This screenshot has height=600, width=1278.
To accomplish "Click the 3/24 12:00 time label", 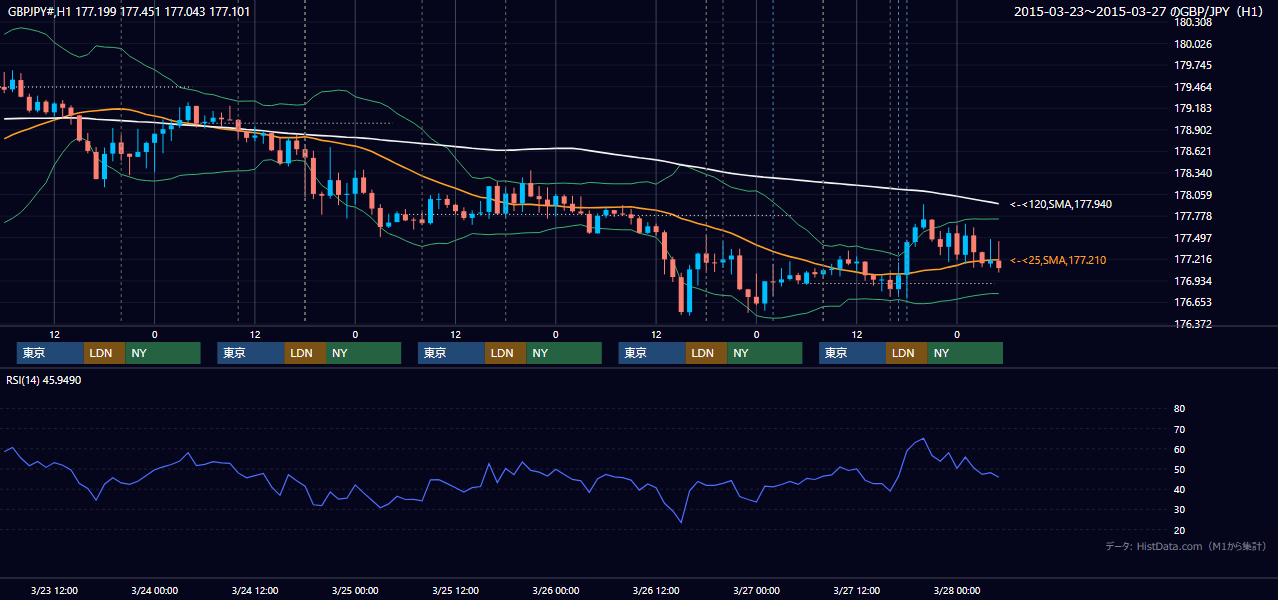I will [254, 590].
